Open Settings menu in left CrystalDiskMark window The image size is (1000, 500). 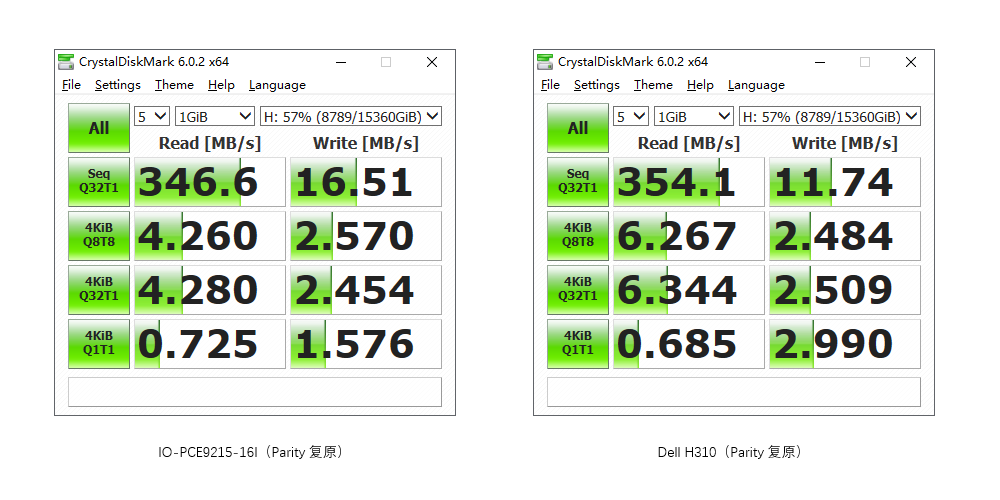click(x=118, y=85)
